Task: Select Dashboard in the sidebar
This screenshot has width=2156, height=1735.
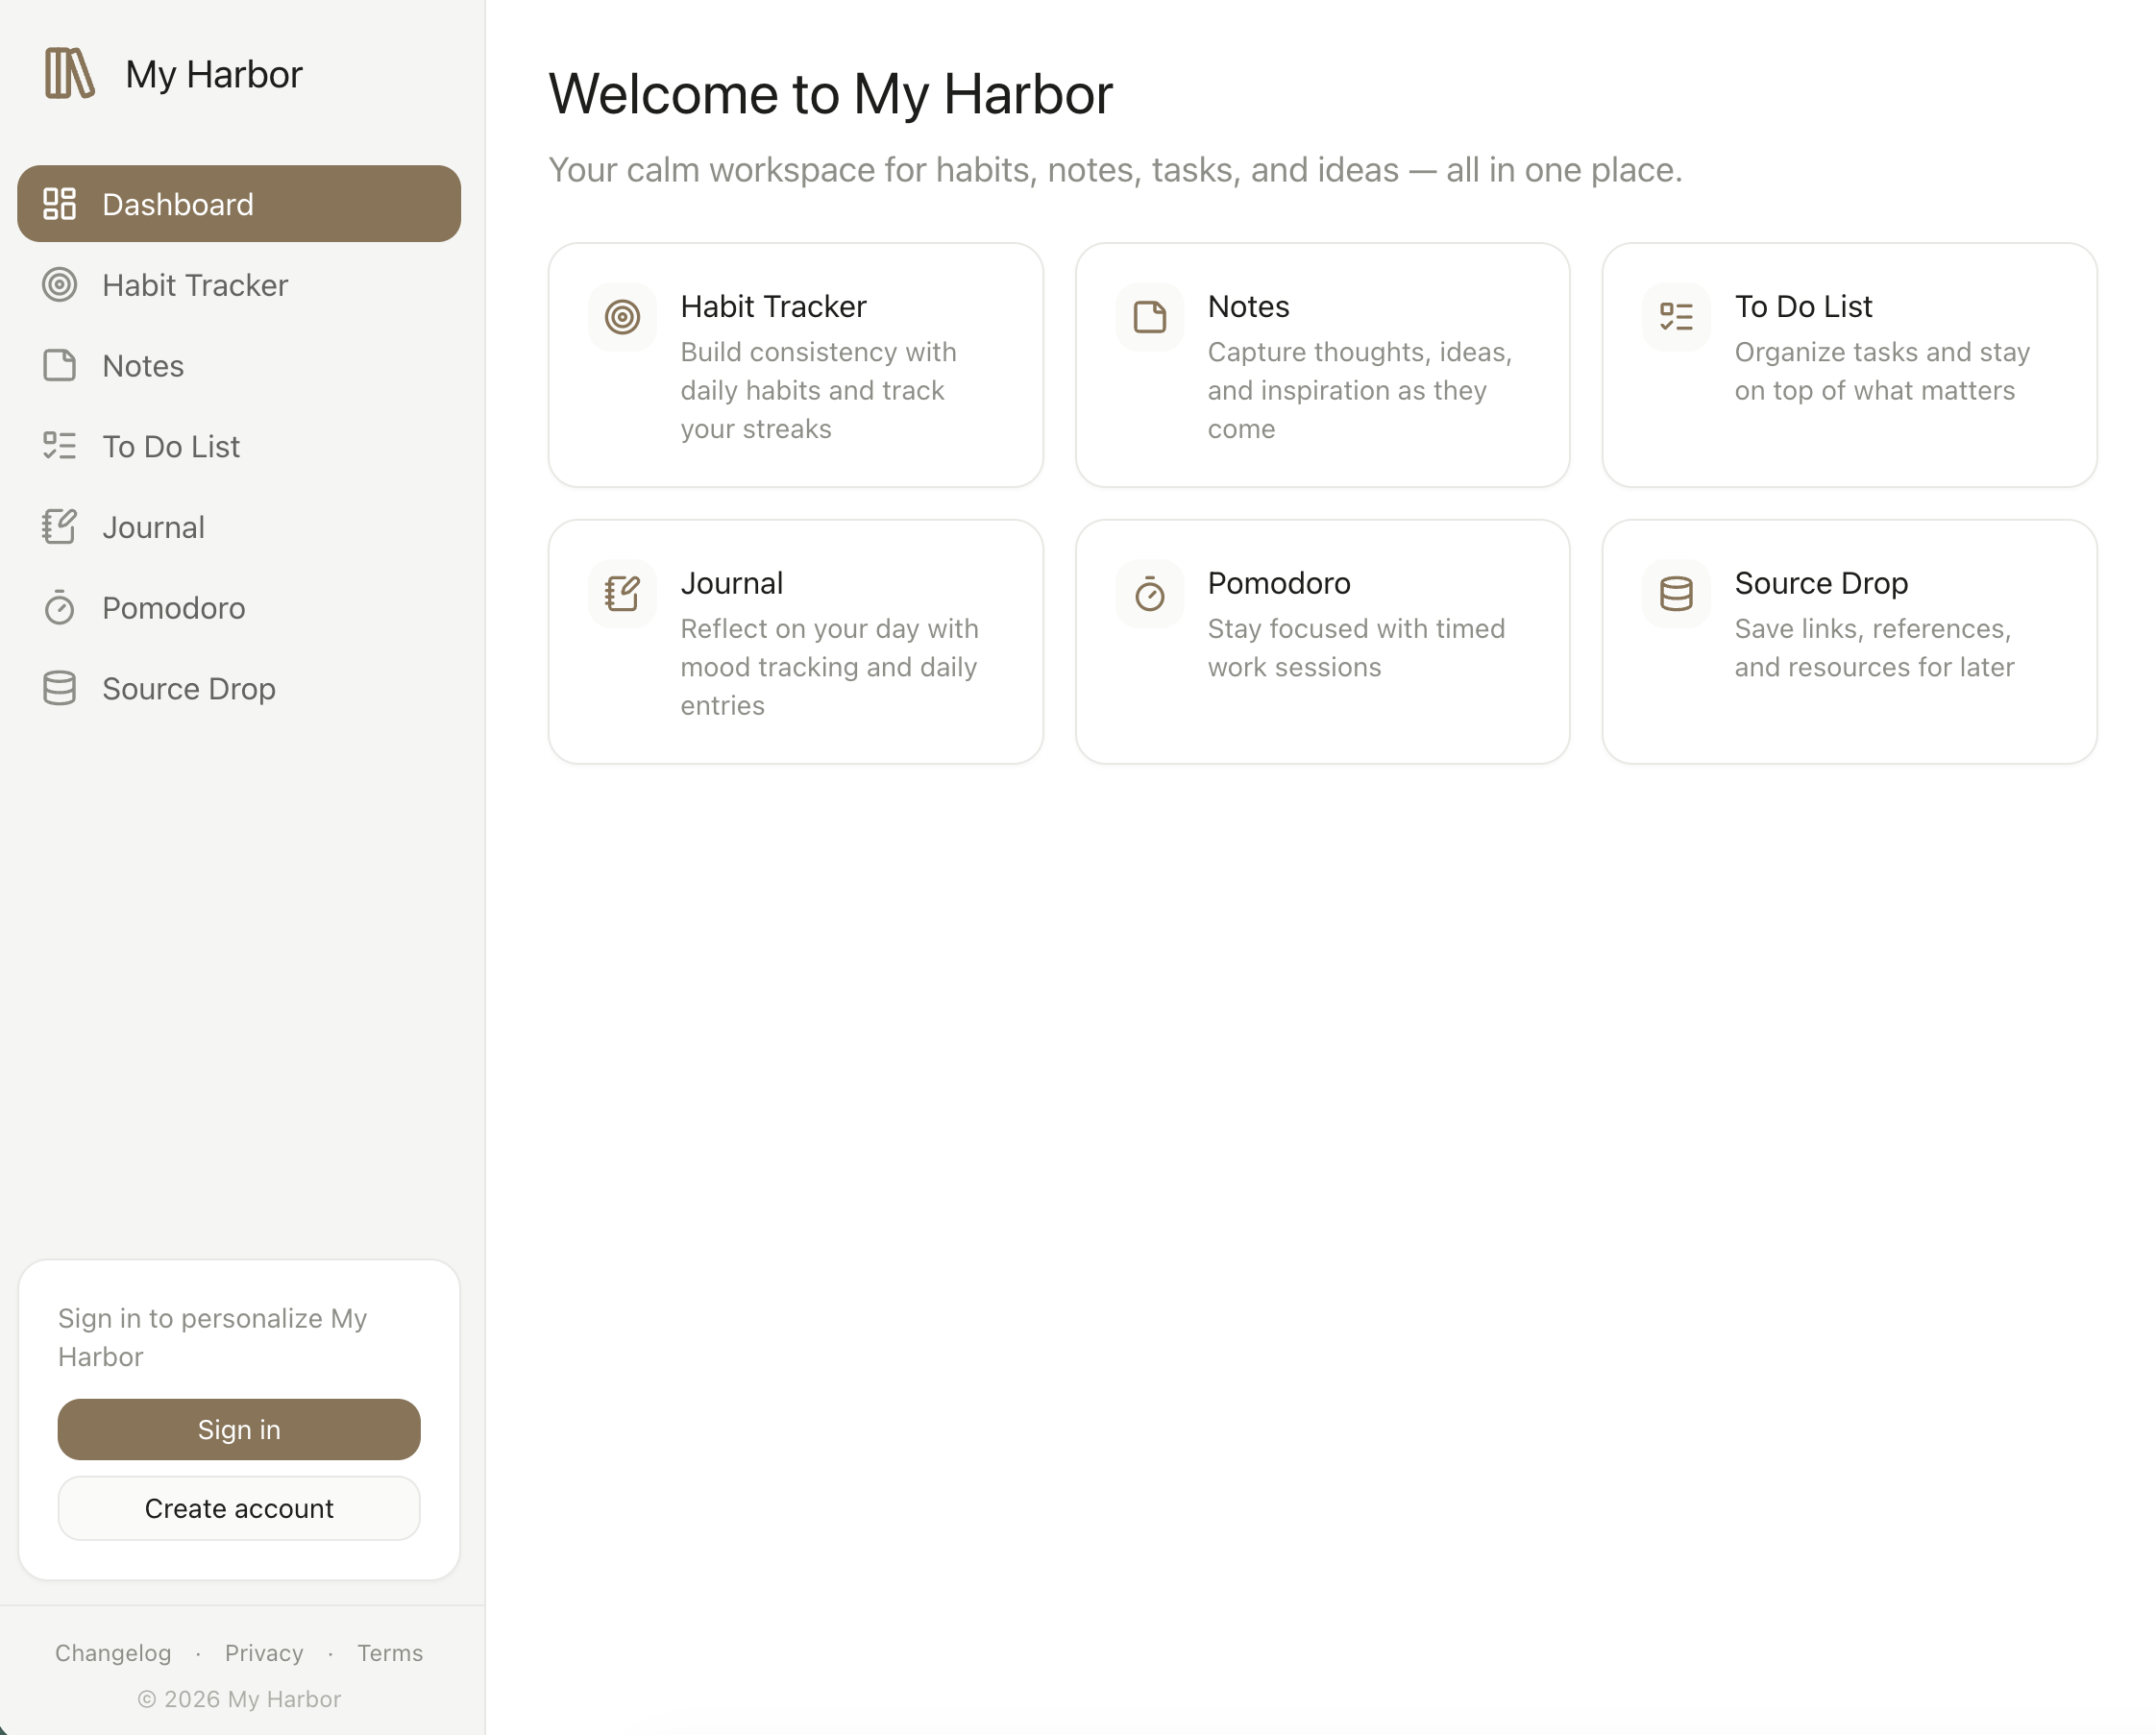Action: click(239, 204)
